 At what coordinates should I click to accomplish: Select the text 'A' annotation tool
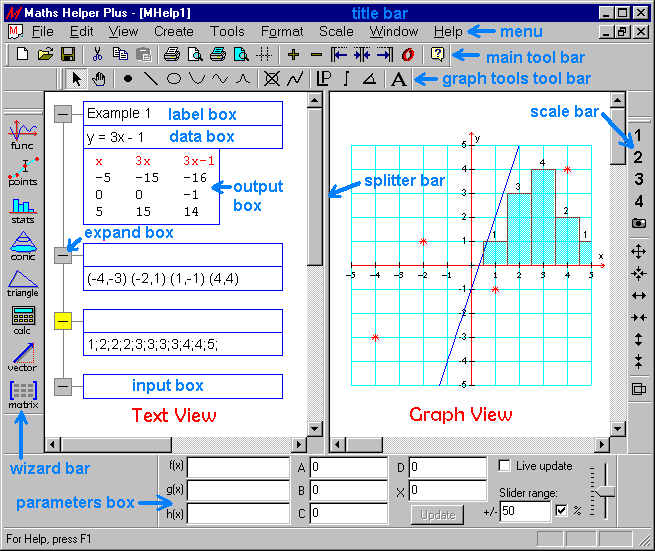click(x=399, y=79)
